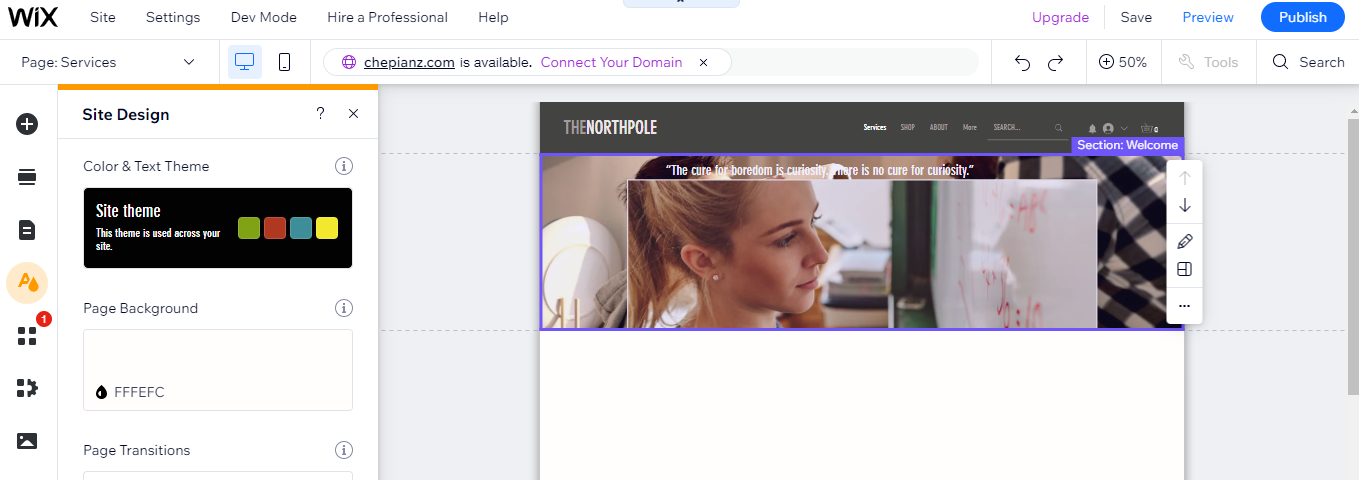Close the Site Design panel
The width and height of the screenshot is (1359, 480).
pyautogui.click(x=353, y=114)
